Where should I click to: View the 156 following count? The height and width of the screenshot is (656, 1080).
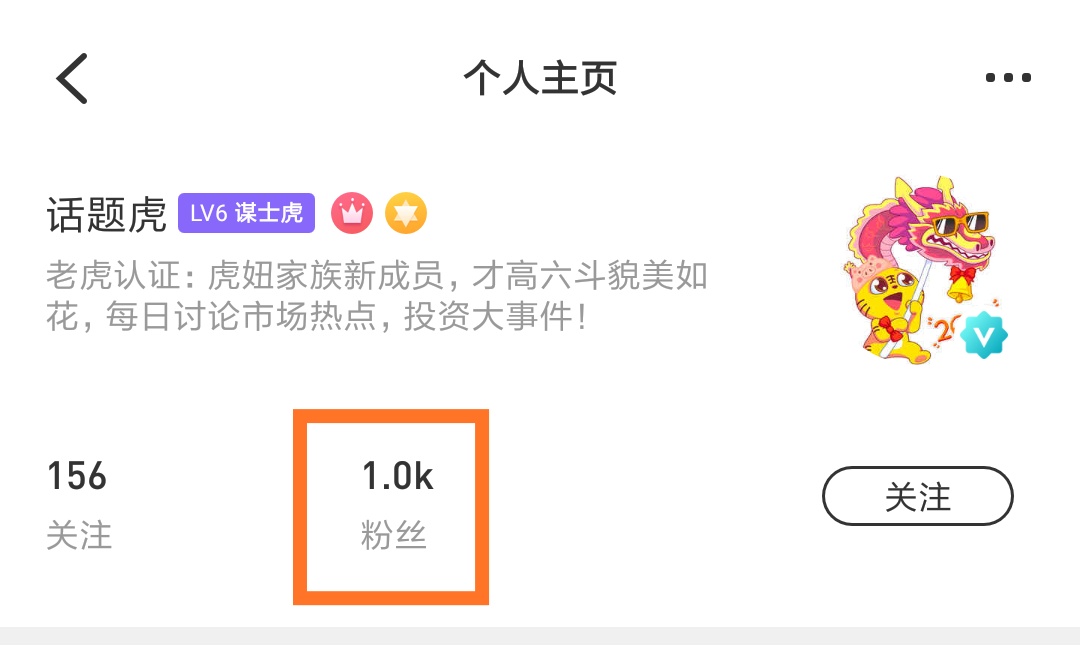click(77, 476)
